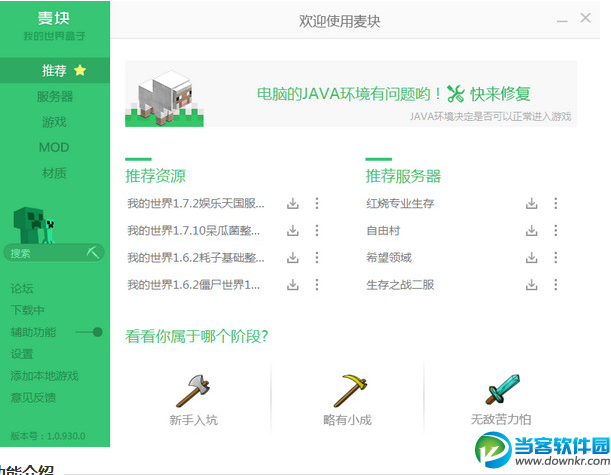Toggle the 辅助功能 switch
611x475 pixels.
[89, 332]
